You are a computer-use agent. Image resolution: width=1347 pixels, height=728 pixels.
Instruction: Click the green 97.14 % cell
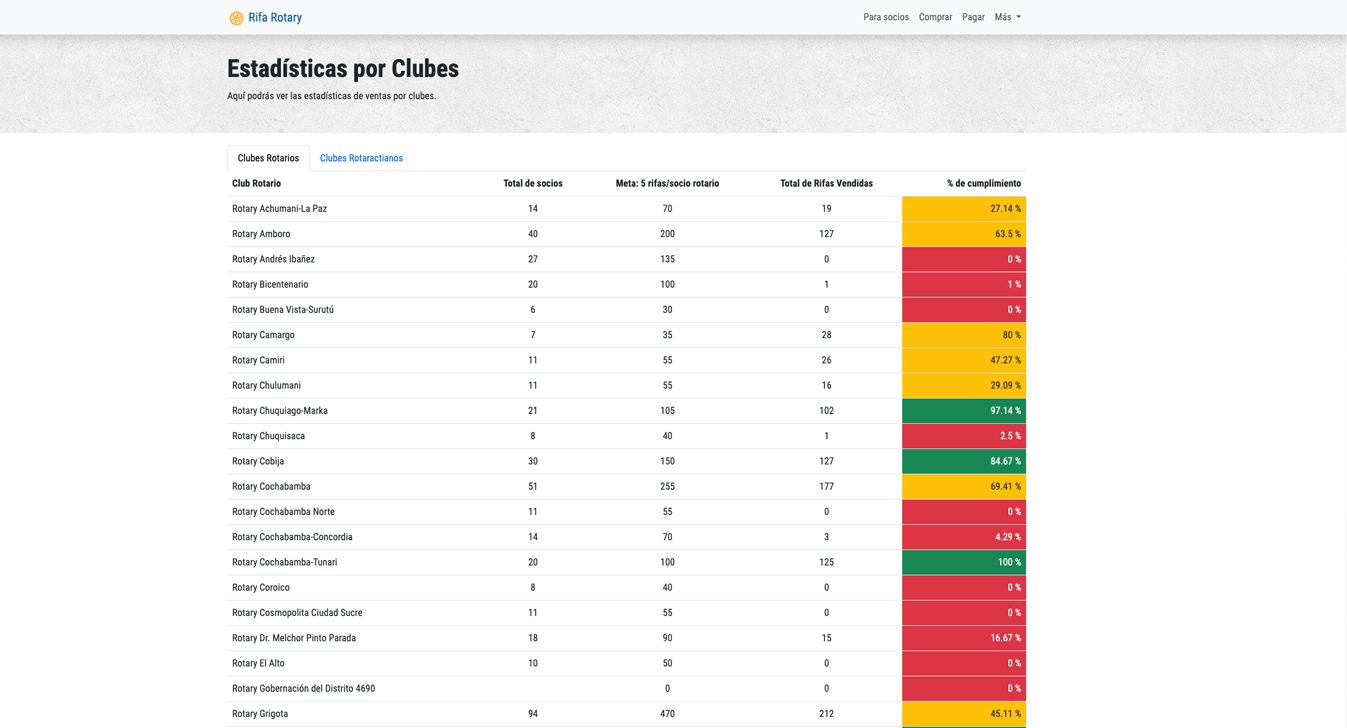pyautogui.click(x=964, y=411)
